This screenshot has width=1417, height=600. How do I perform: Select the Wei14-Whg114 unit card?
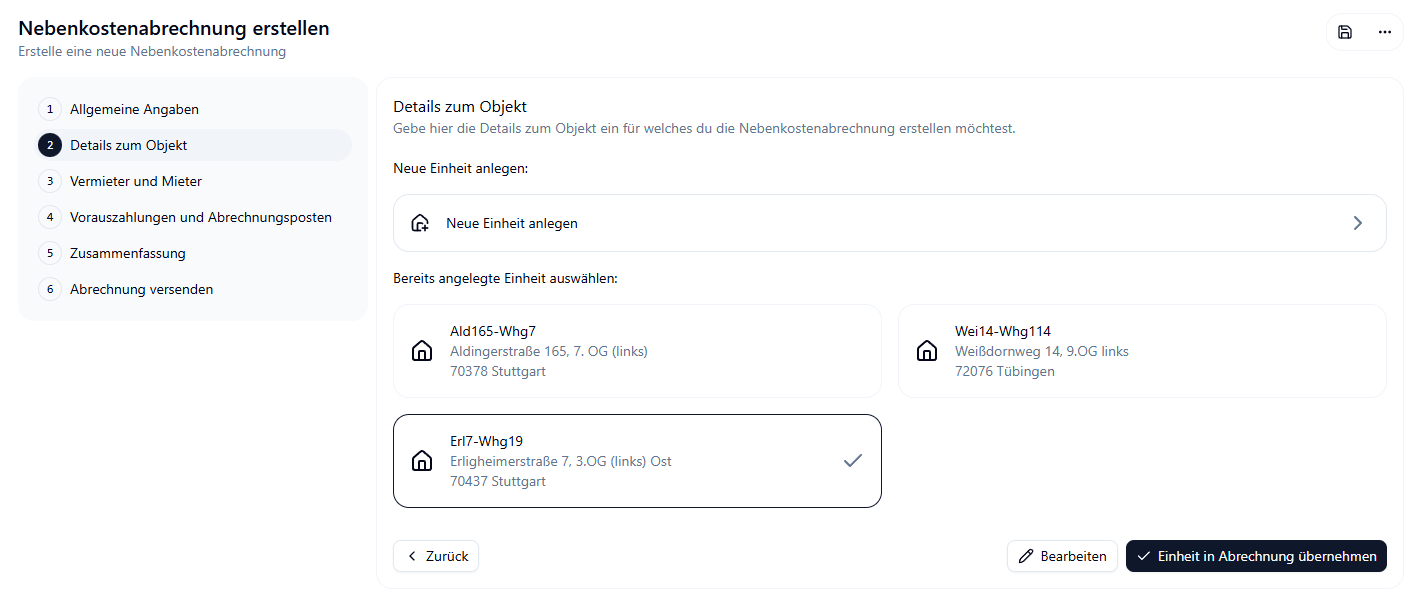tap(1142, 350)
